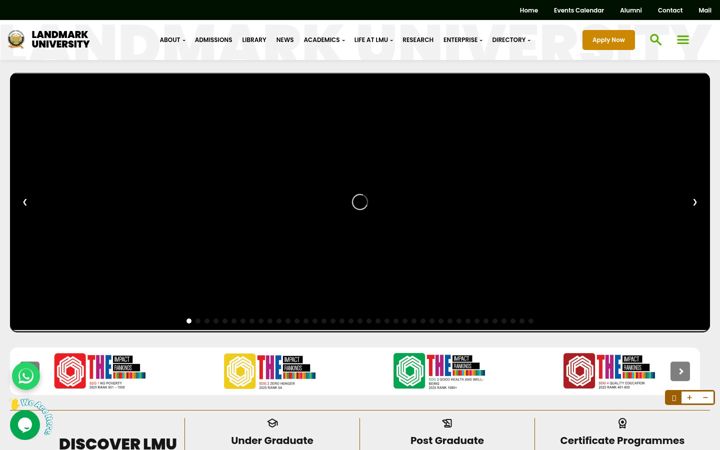Click the Under Graduate graduation cap icon
Screen dimensions: 720x450
272,423
